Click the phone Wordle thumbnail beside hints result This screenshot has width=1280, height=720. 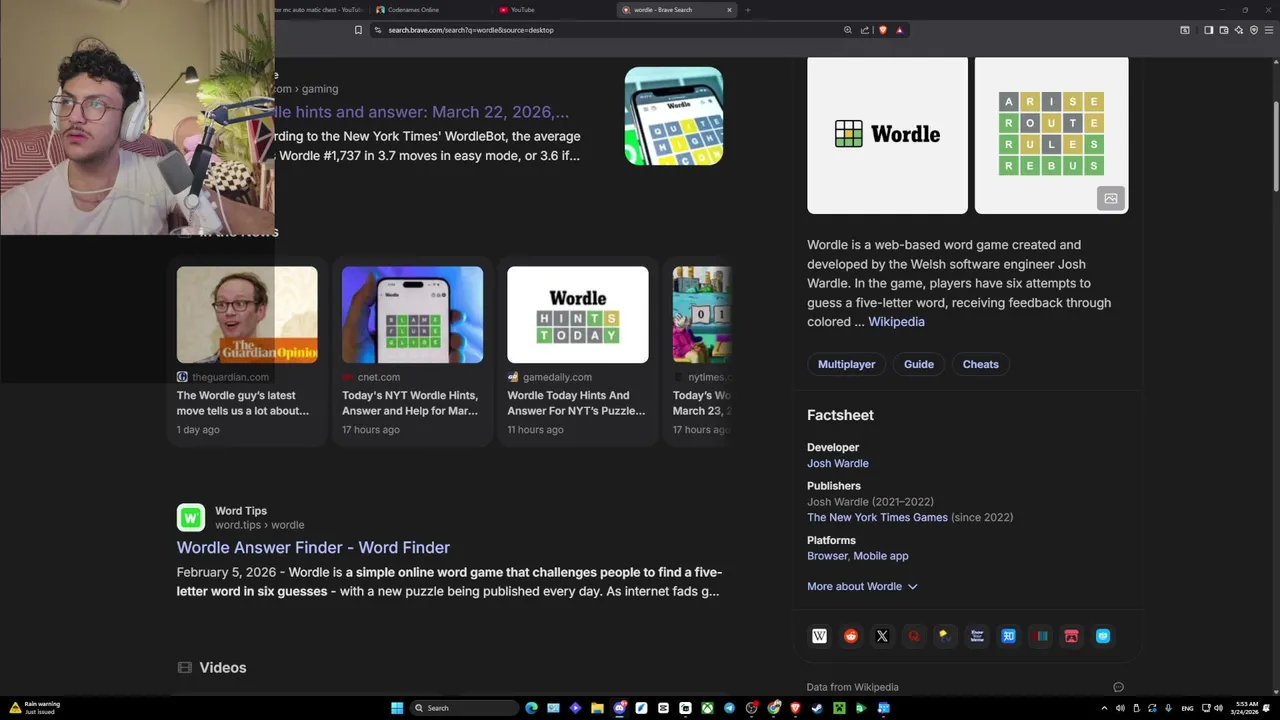pos(673,116)
